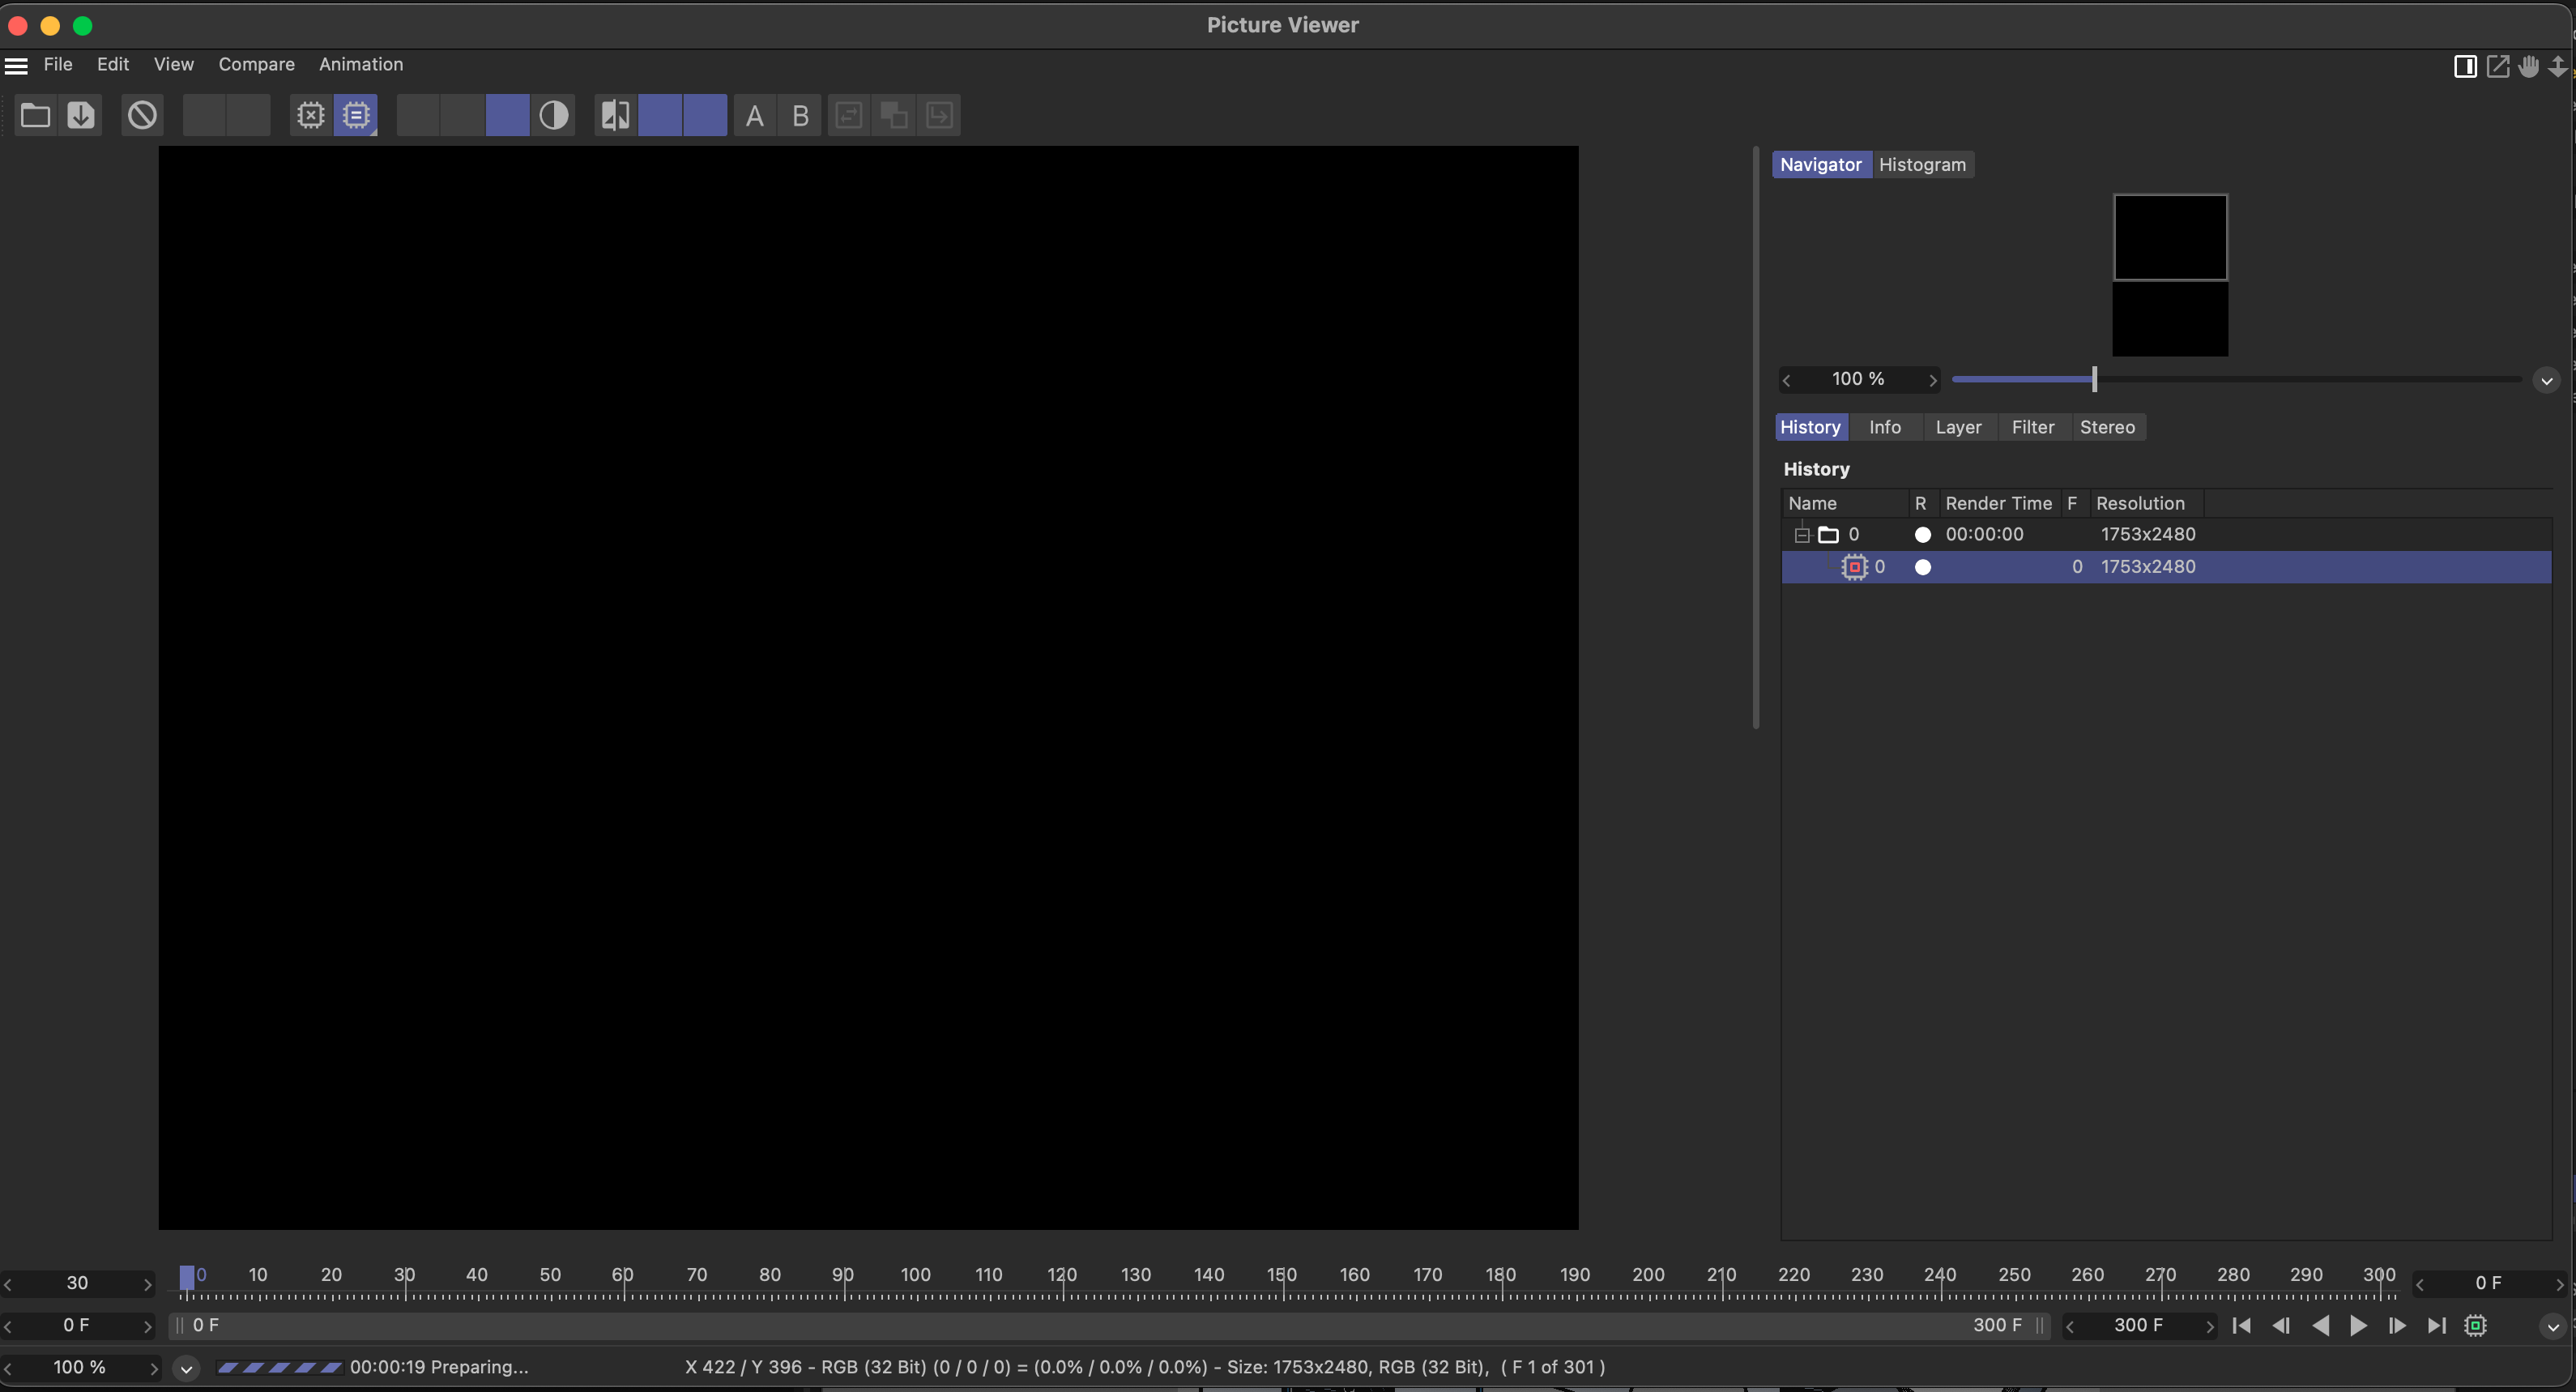This screenshot has height=1392, width=2576.
Task: Click the bent-arrow icon at toolbar end
Action: (939, 116)
